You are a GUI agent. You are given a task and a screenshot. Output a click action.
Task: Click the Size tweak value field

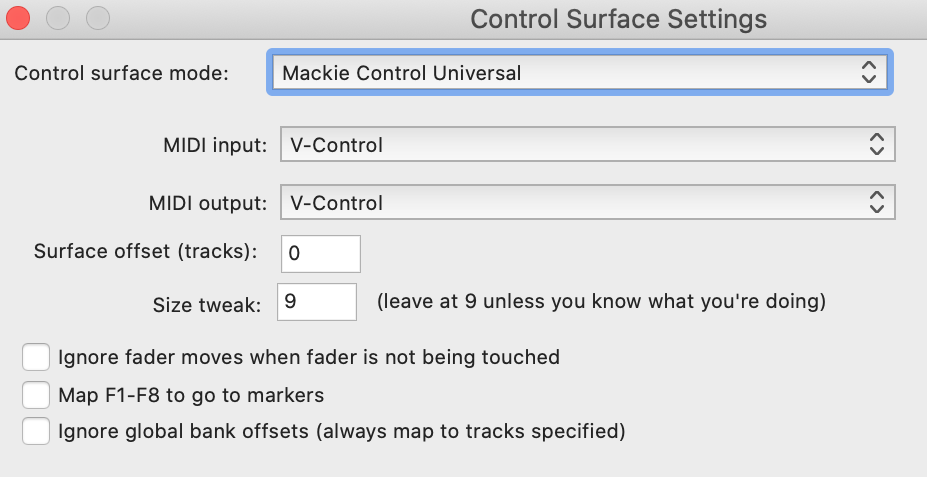tap(317, 301)
